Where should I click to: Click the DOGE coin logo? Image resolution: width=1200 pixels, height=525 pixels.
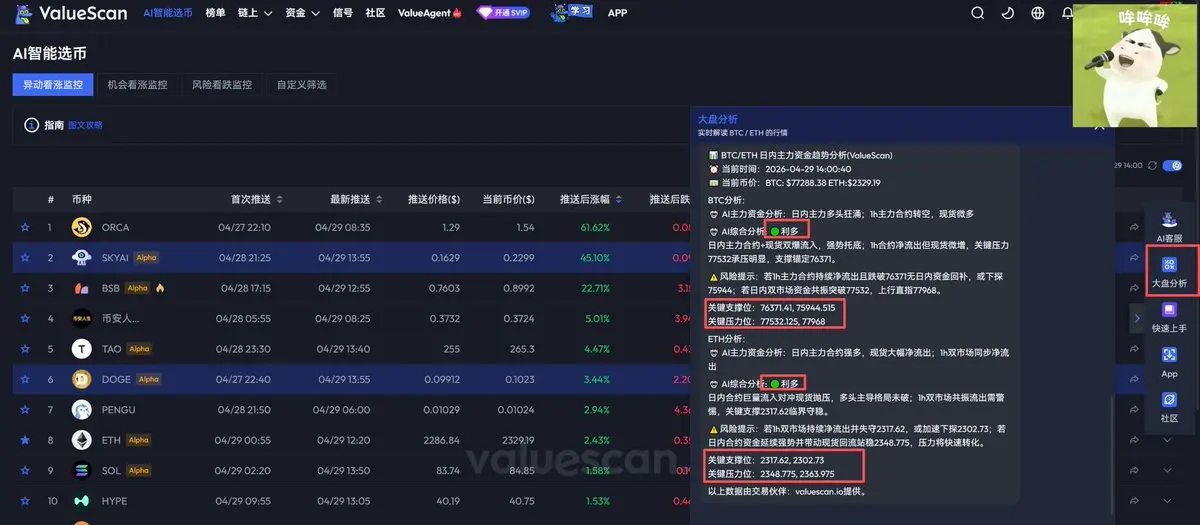(x=82, y=380)
